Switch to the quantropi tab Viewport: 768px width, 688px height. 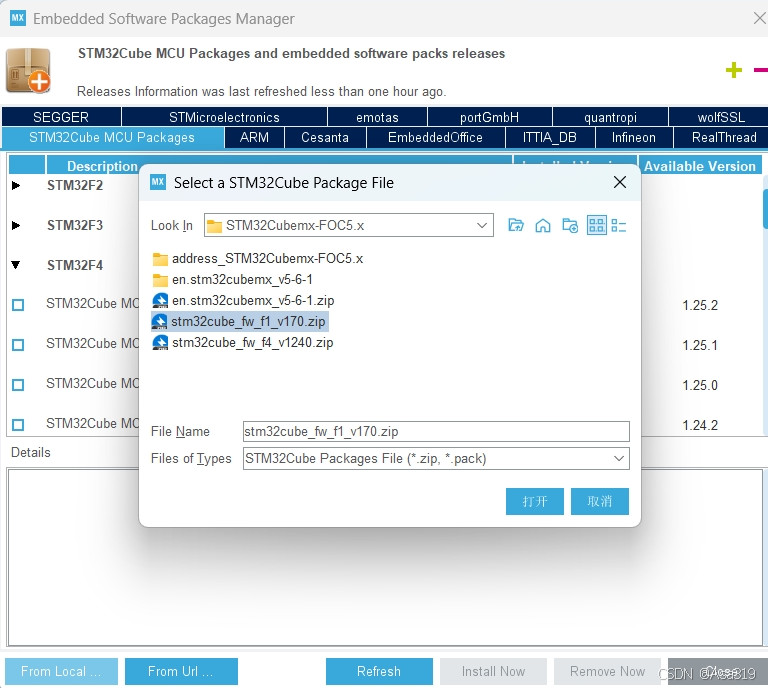point(610,117)
